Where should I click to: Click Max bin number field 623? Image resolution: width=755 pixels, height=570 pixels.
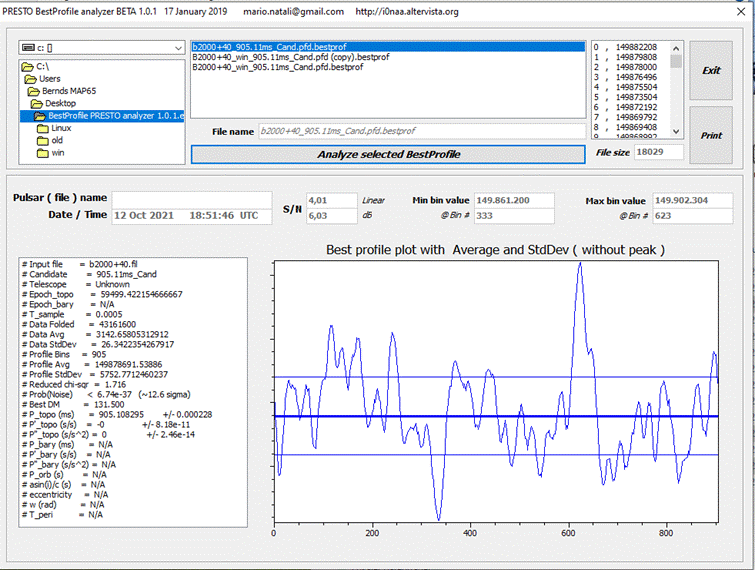coord(692,216)
